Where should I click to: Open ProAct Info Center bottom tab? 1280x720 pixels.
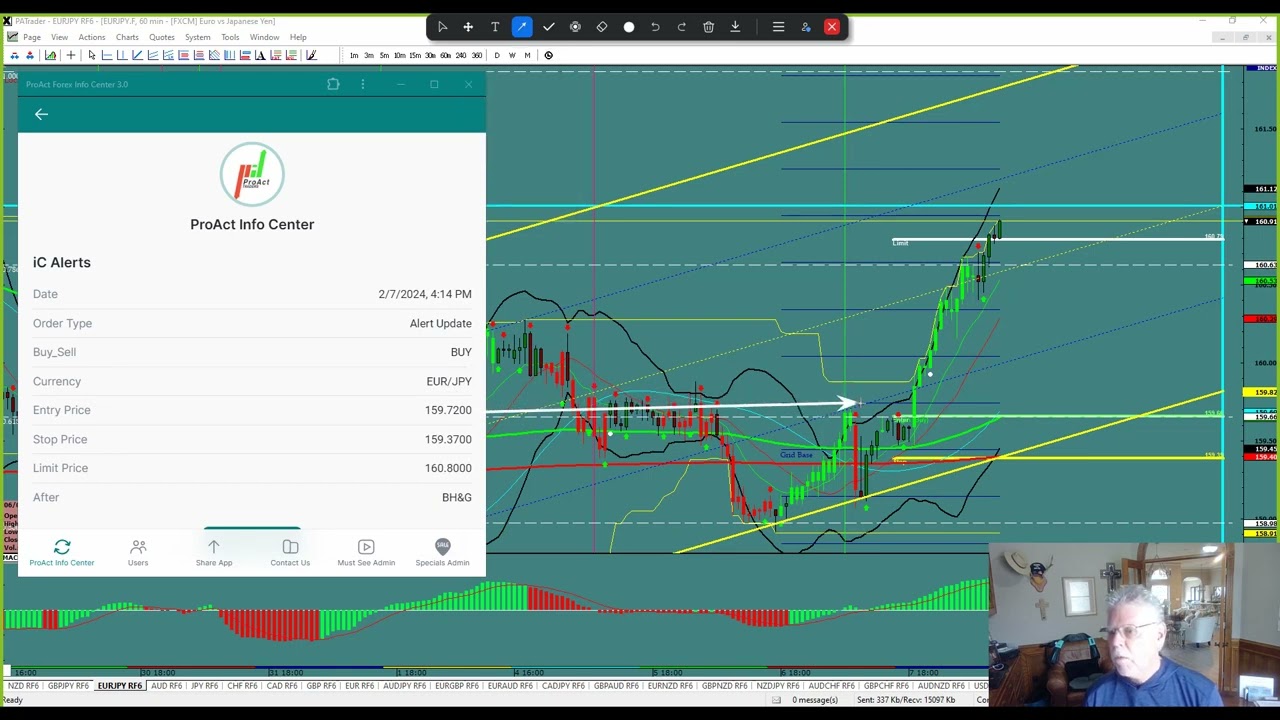click(62, 552)
